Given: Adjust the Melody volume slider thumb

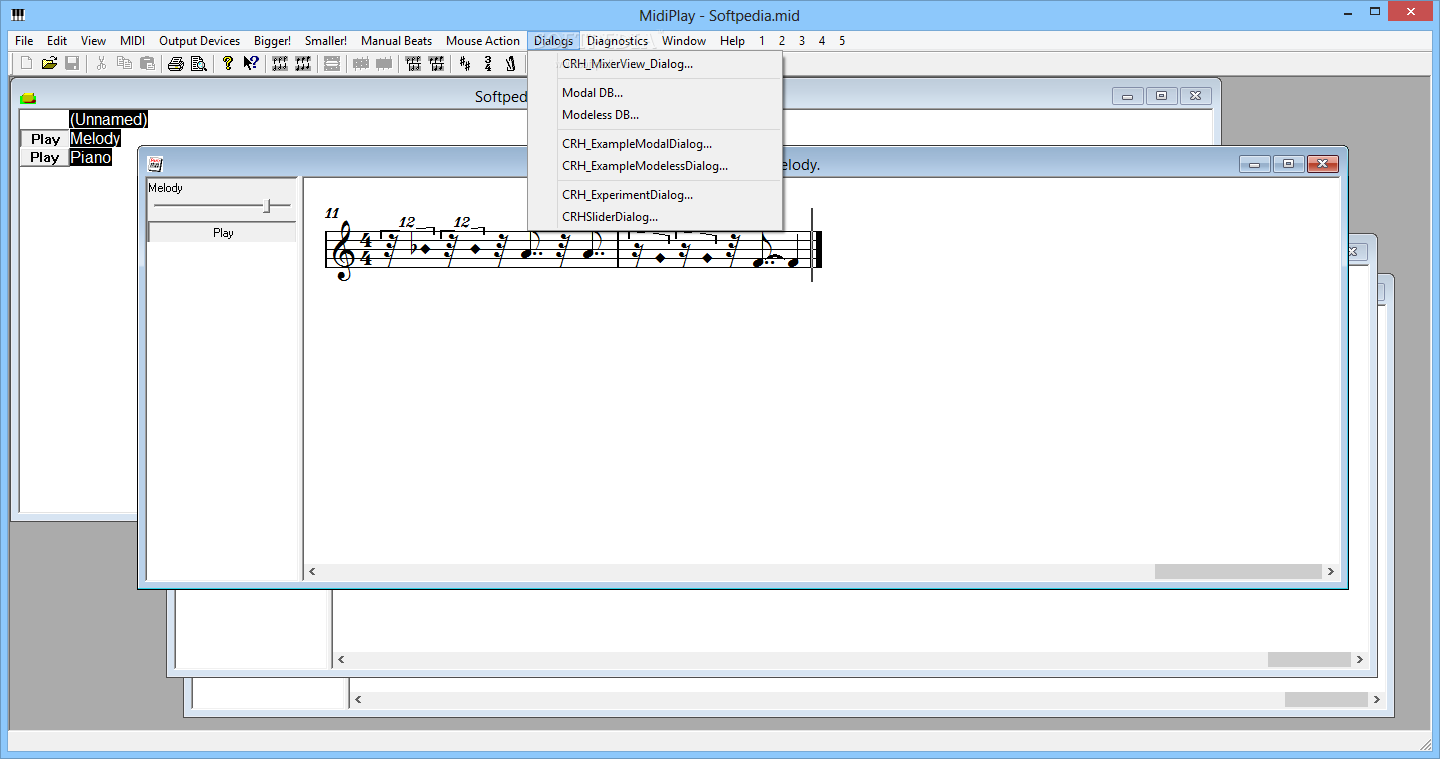Looking at the screenshot, I should point(266,206).
